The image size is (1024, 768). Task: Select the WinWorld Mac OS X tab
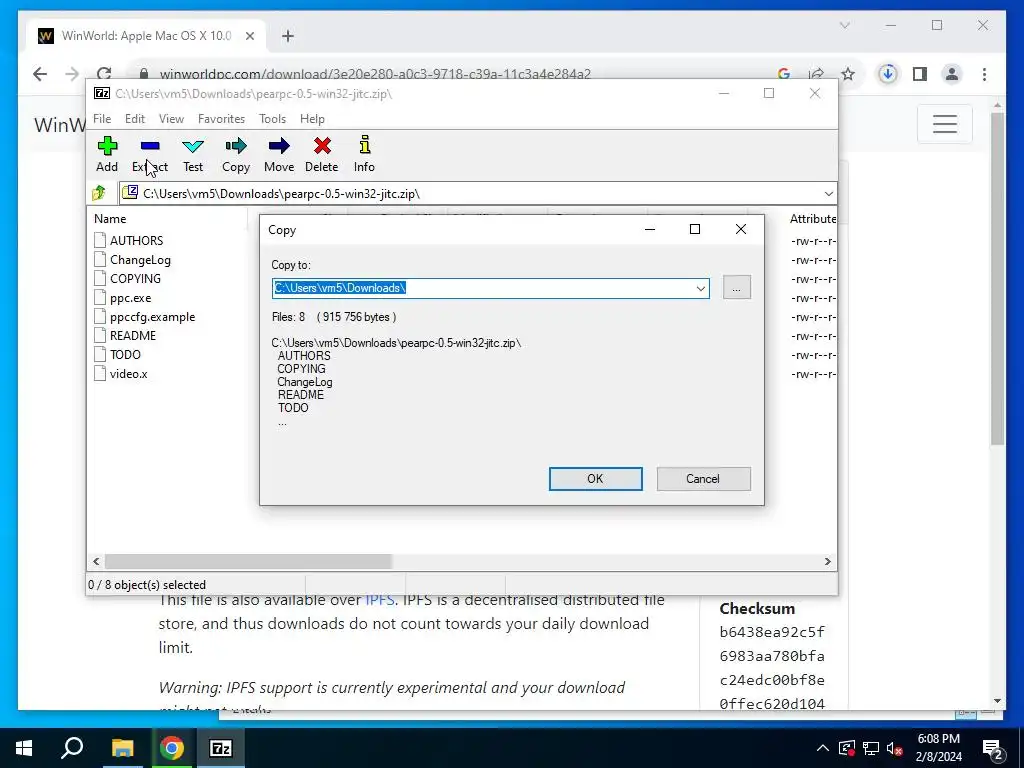146,36
